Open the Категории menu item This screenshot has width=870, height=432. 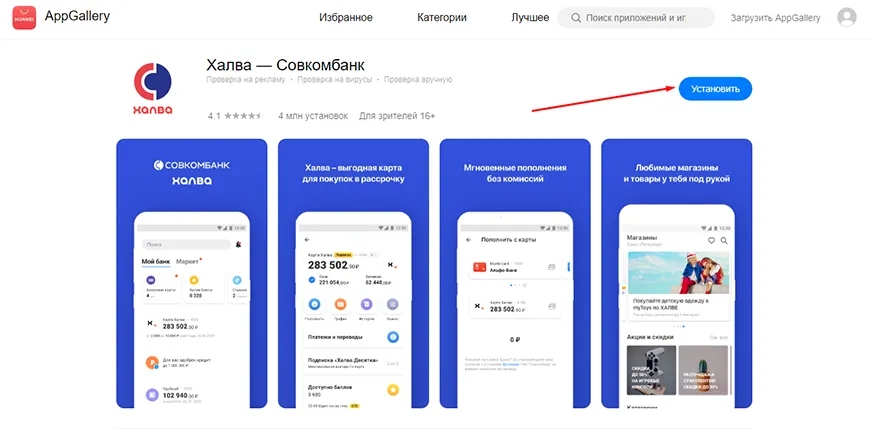tap(442, 18)
